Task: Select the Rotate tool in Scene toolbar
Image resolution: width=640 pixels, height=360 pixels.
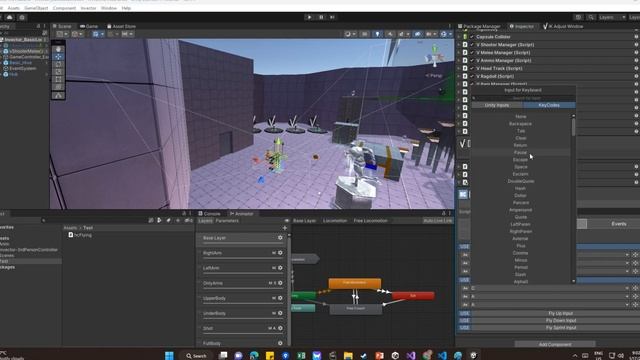Action: pos(58,64)
